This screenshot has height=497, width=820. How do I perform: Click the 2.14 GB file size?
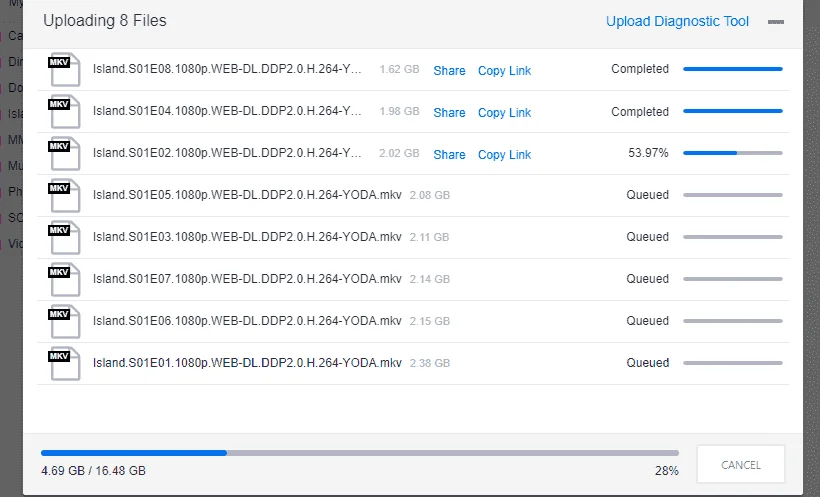click(x=429, y=279)
